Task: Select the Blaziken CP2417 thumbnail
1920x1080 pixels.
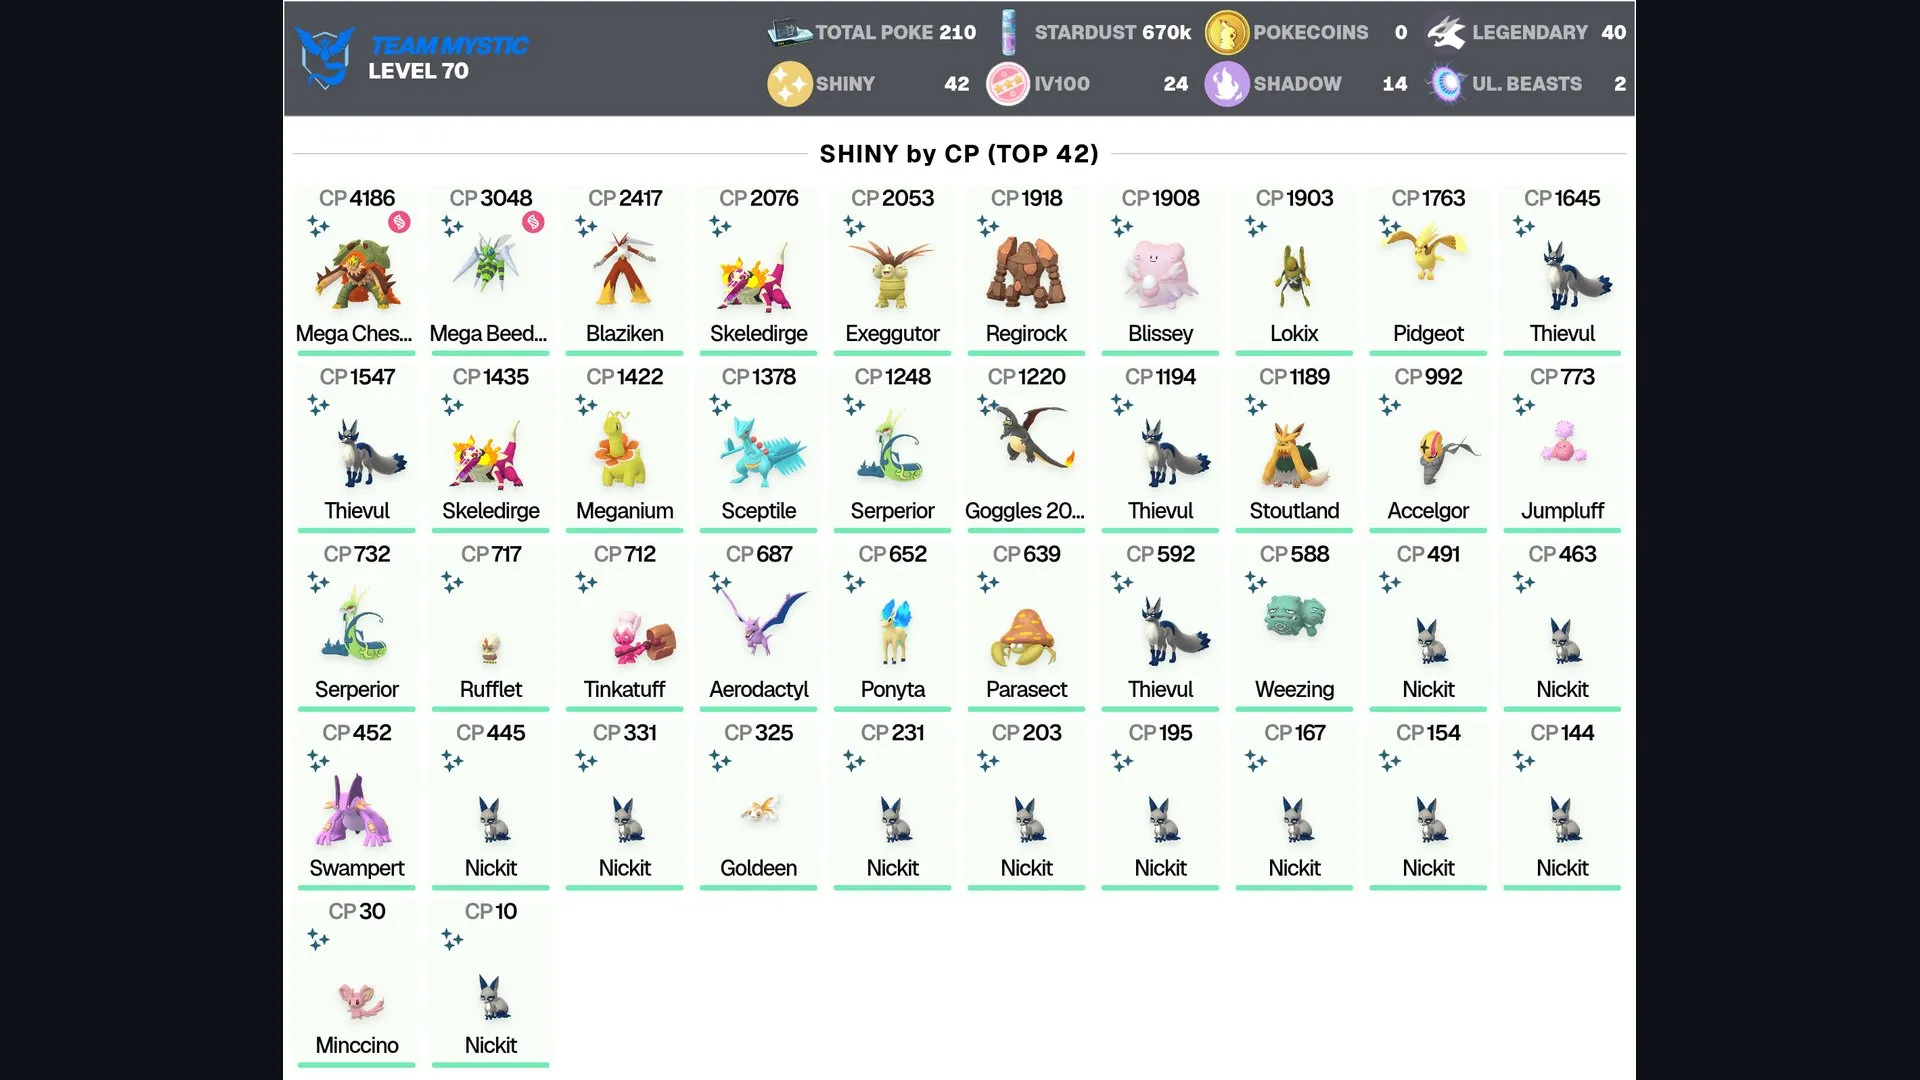Action: [x=624, y=269]
